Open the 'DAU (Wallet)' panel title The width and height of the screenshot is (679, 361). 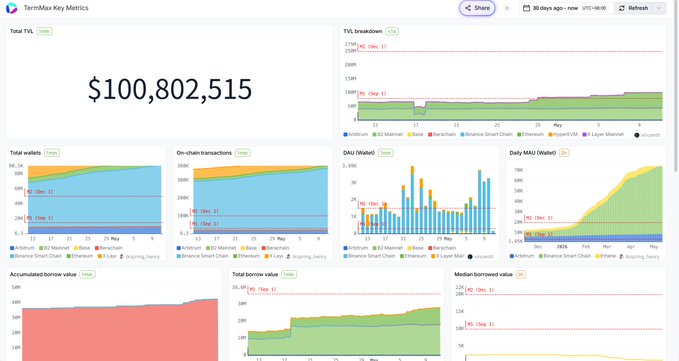coord(359,153)
